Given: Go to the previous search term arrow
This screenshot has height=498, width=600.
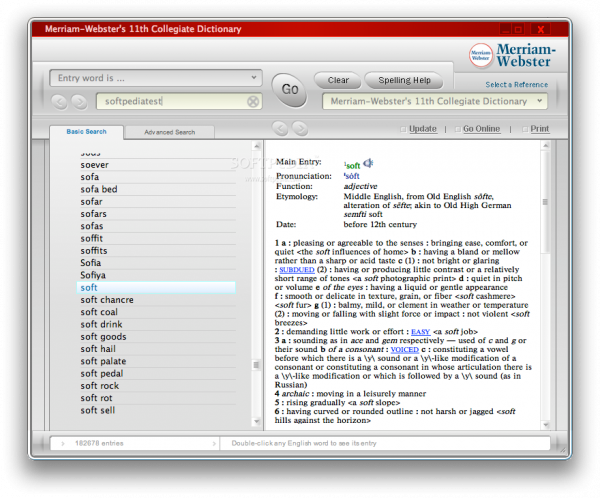Looking at the screenshot, I should [59, 102].
